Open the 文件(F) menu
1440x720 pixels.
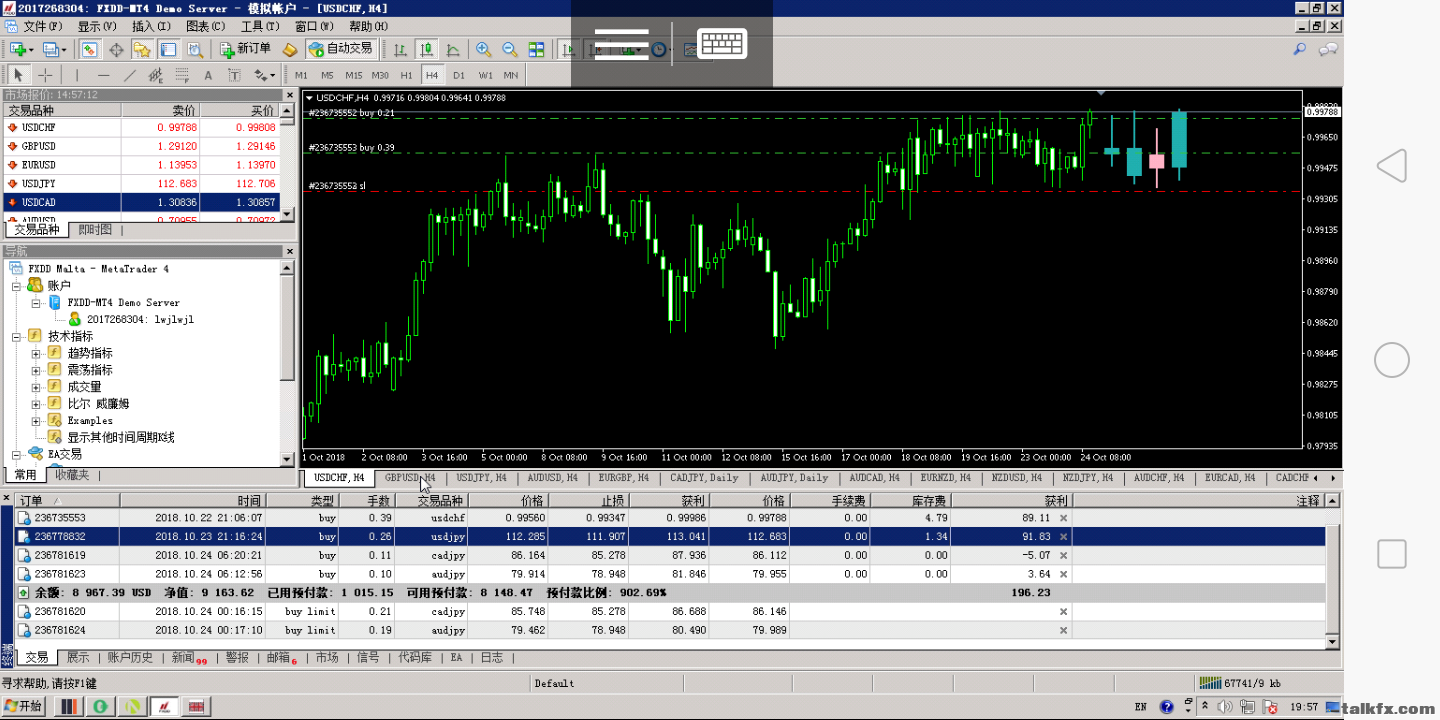pyautogui.click(x=41, y=26)
